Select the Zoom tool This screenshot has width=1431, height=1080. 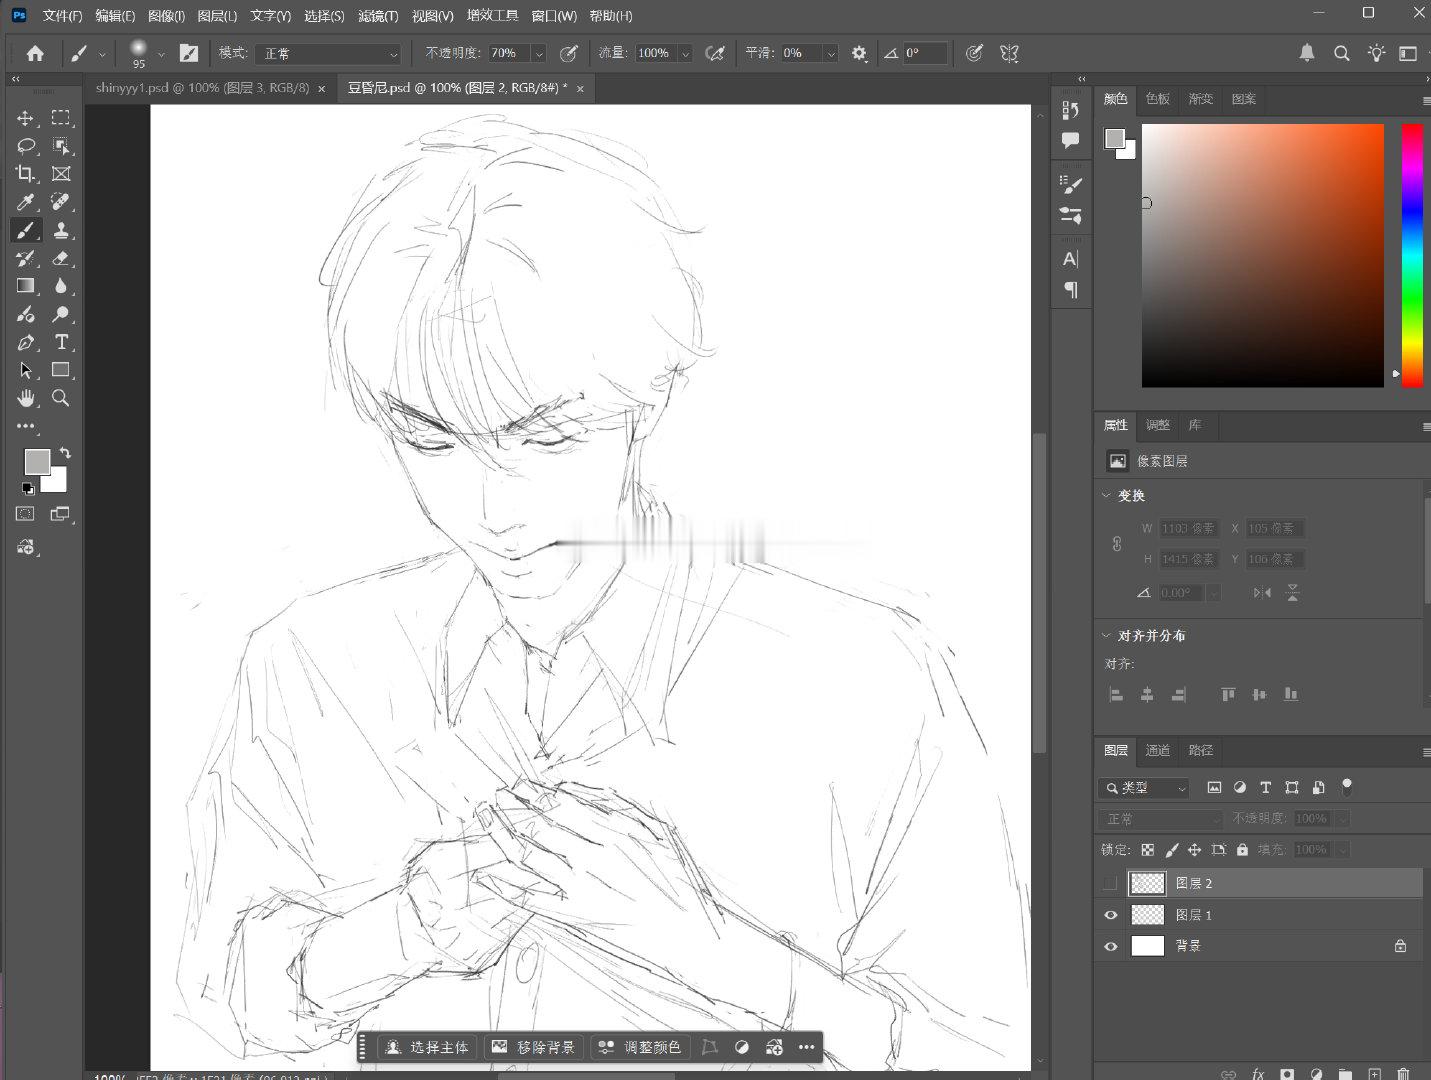(61, 398)
